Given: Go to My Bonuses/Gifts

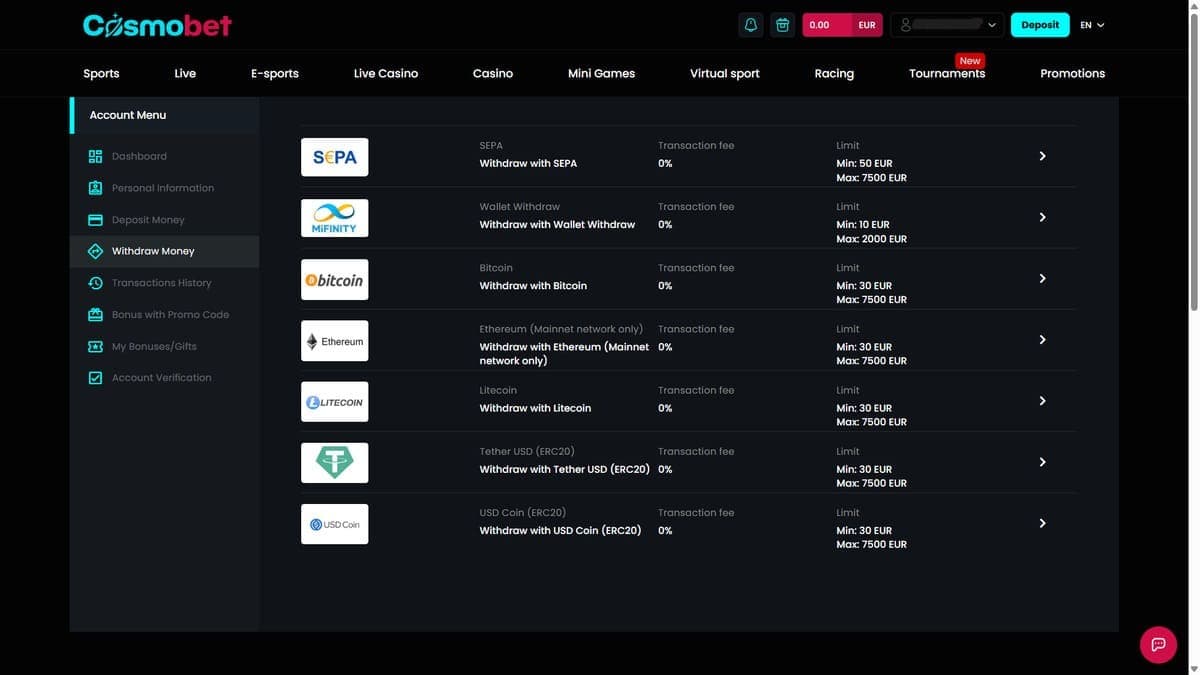Looking at the screenshot, I should pos(154,346).
